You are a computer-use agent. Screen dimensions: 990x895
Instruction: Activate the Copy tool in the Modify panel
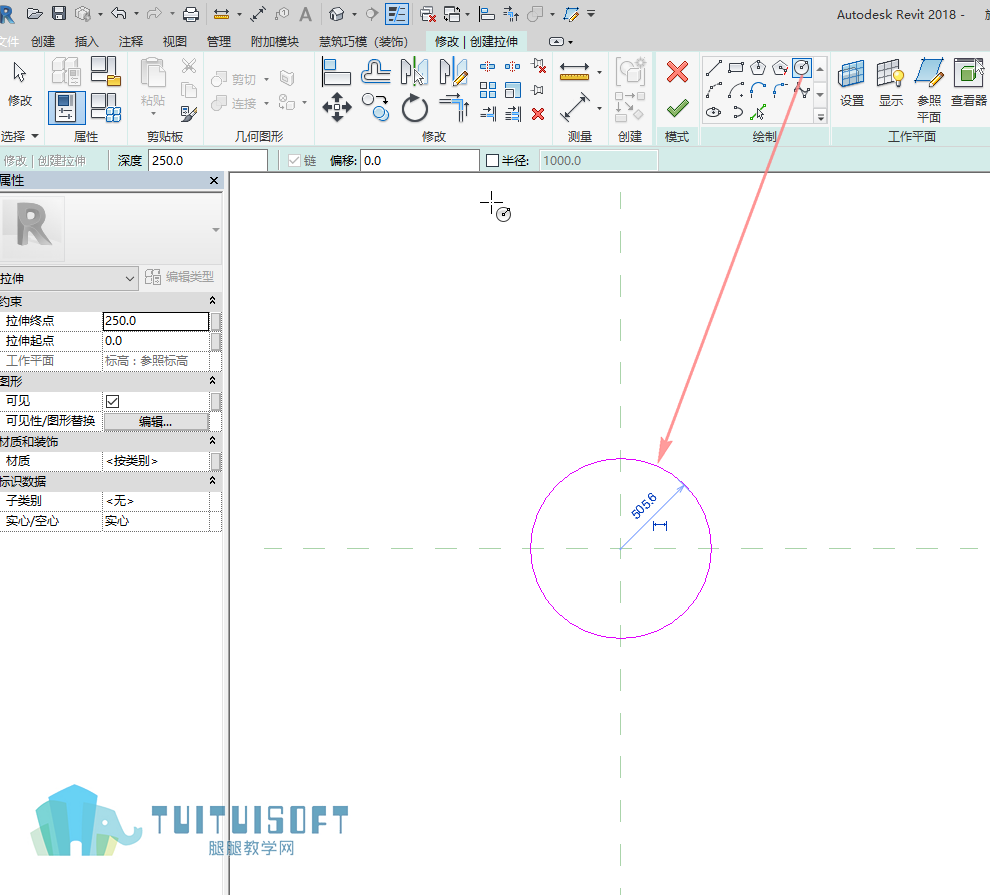tap(375, 107)
